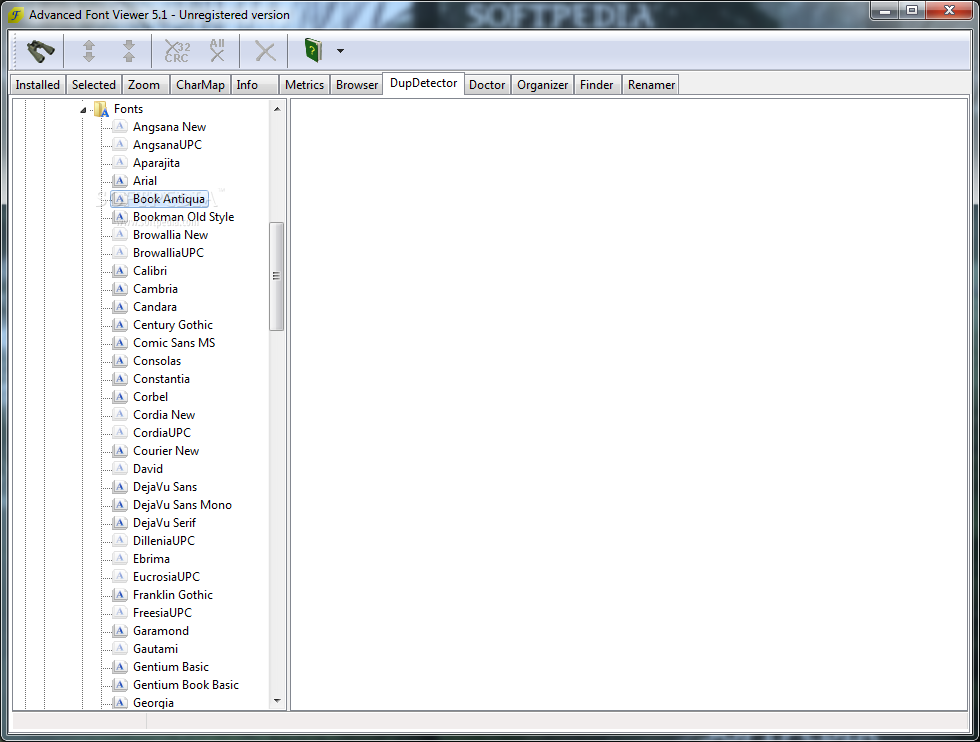Collapse the Fonts folder node
980x742 pixels.
(x=83, y=110)
